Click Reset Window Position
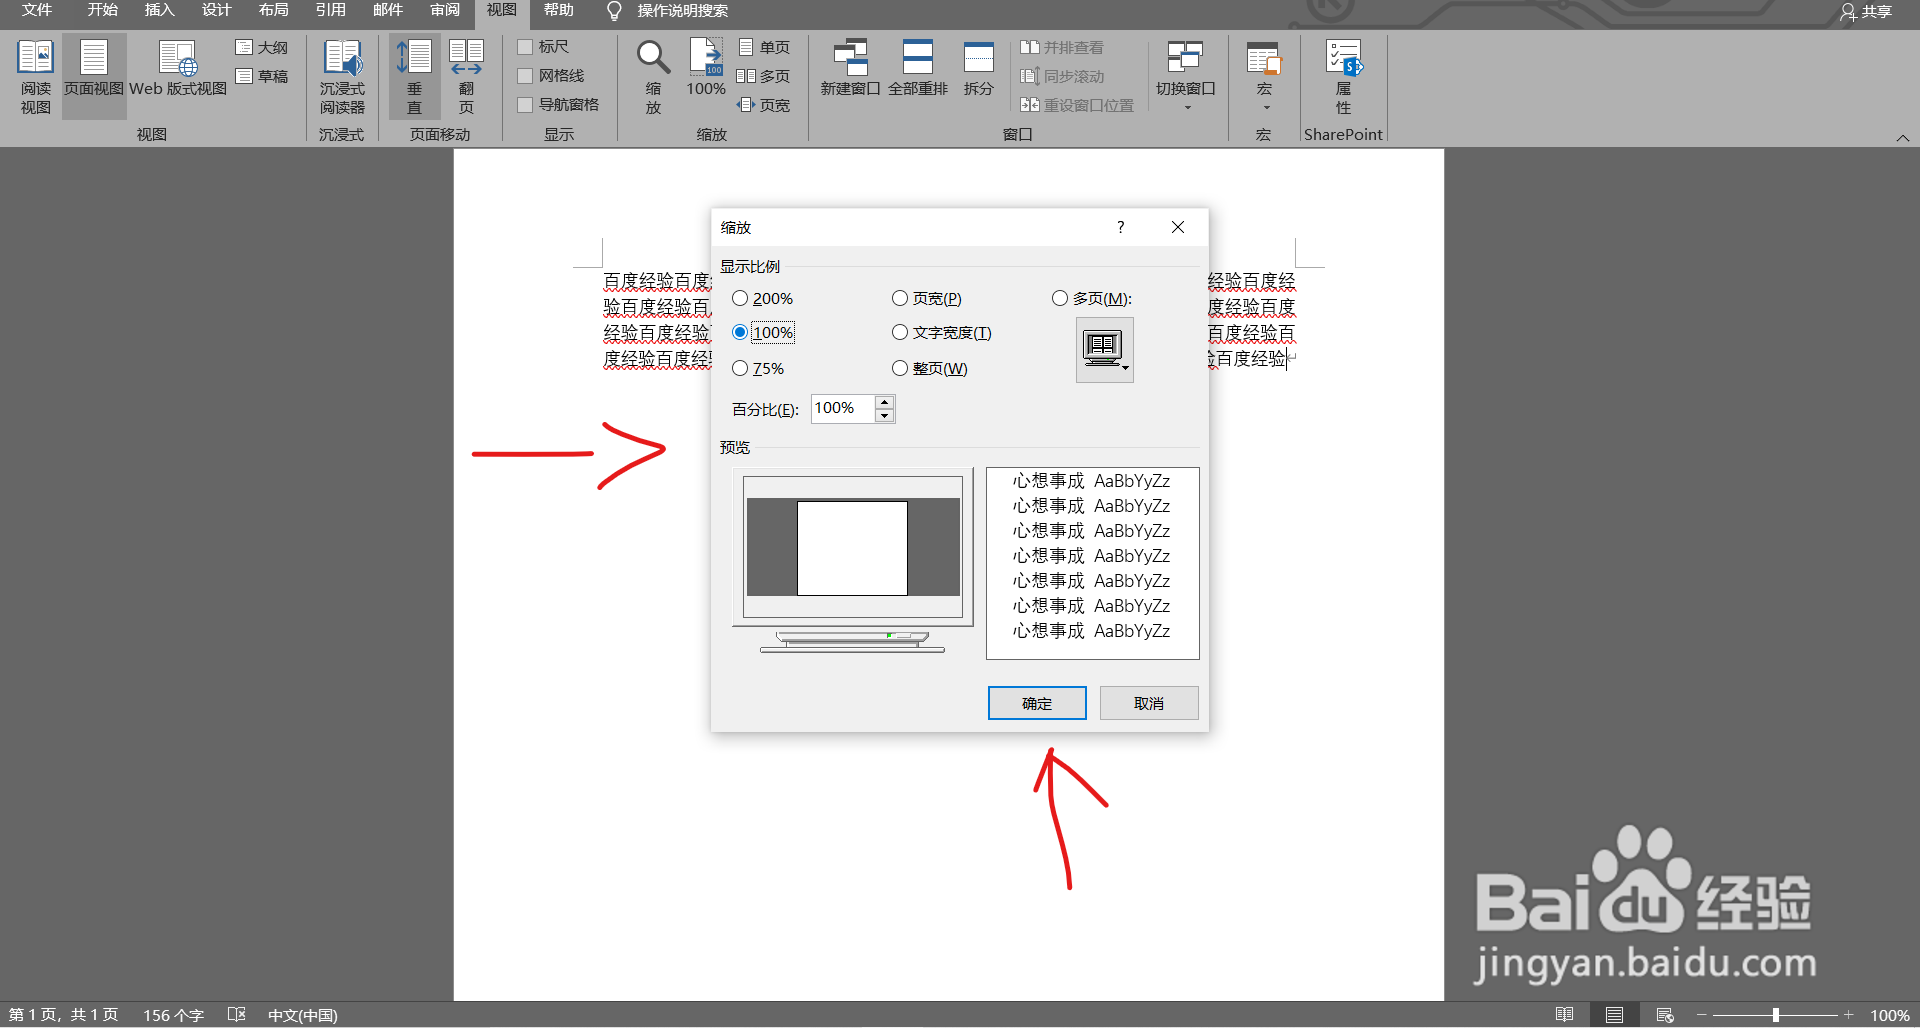This screenshot has height=1028, width=1920. click(1077, 105)
